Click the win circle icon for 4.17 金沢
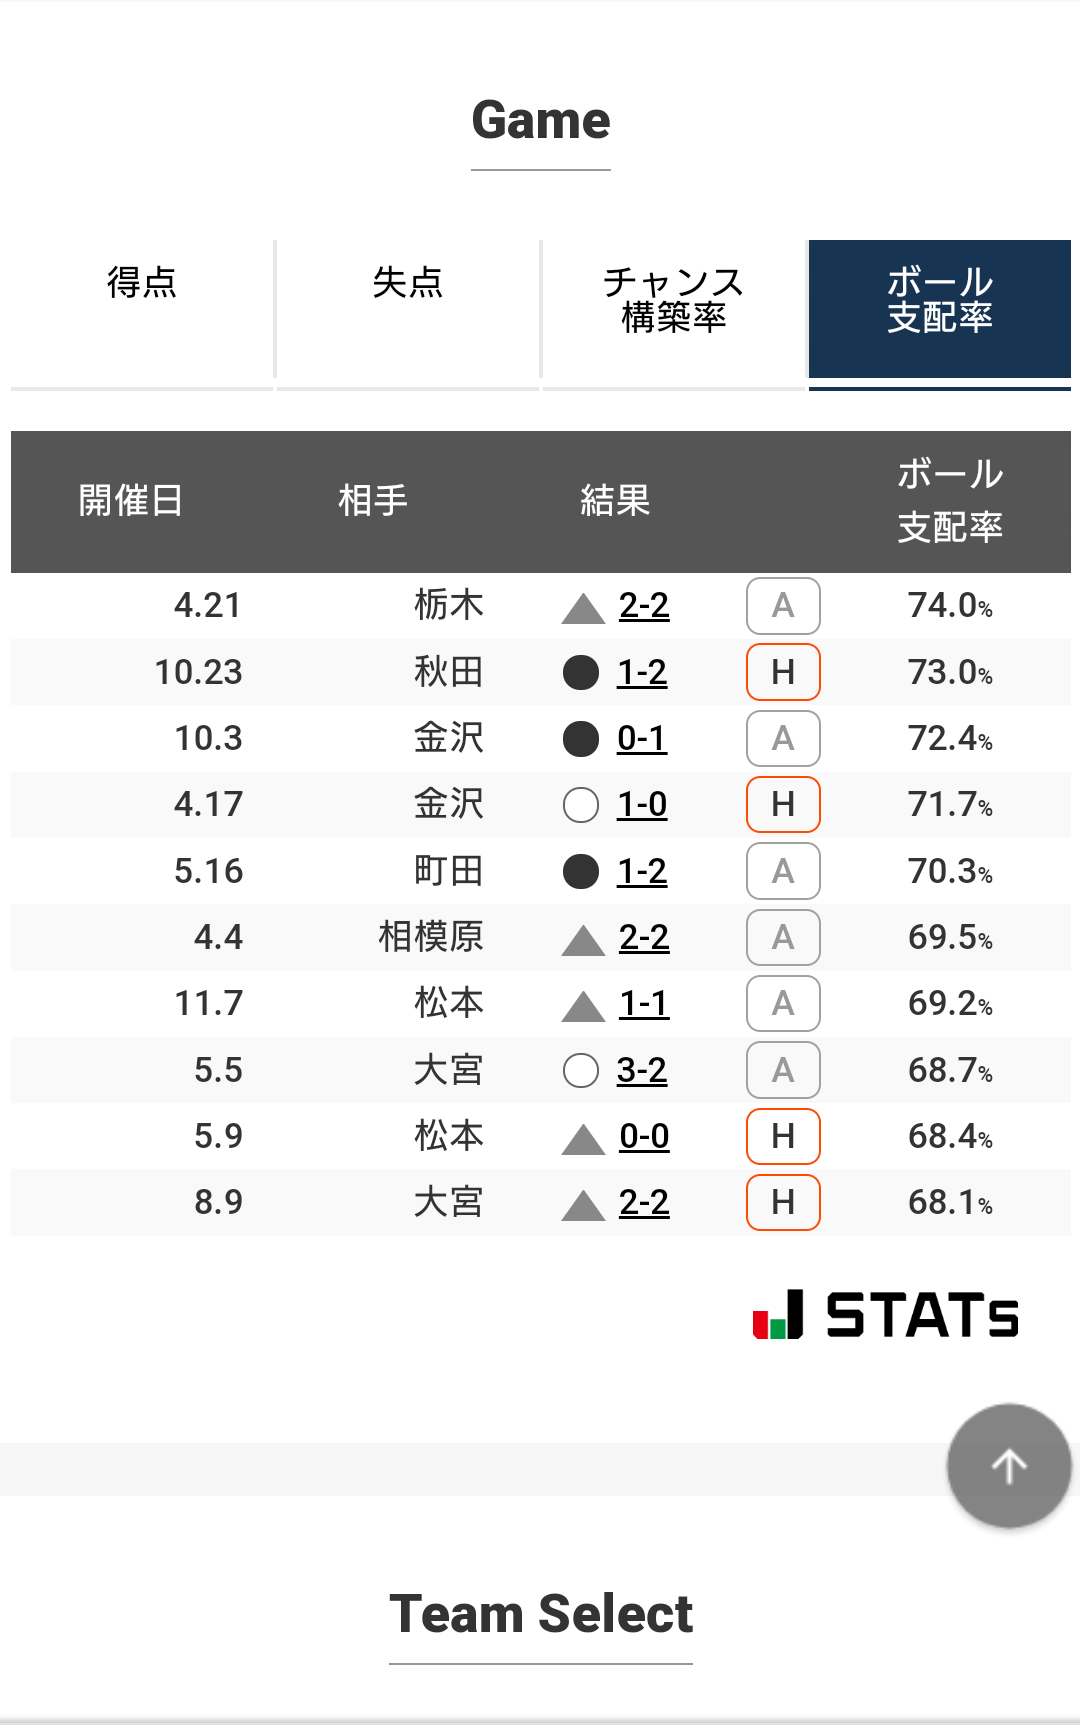 [x=581, y=805]
